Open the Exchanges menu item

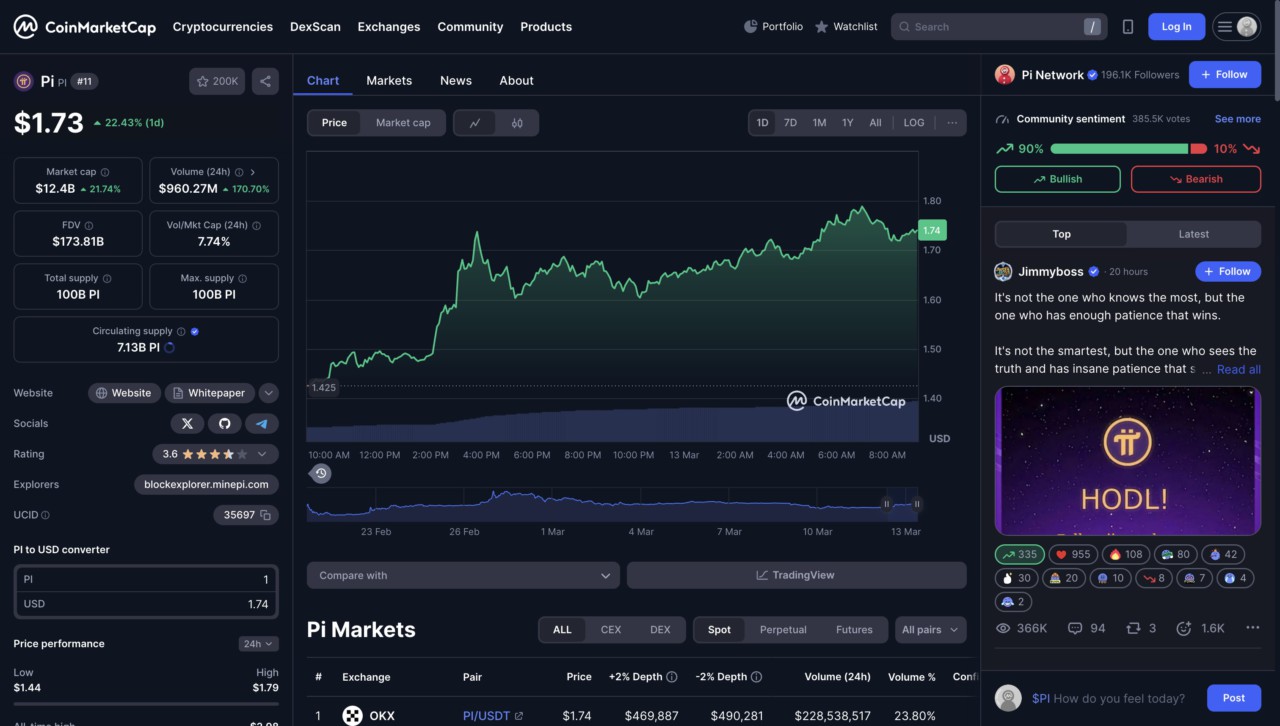(389, 27)
